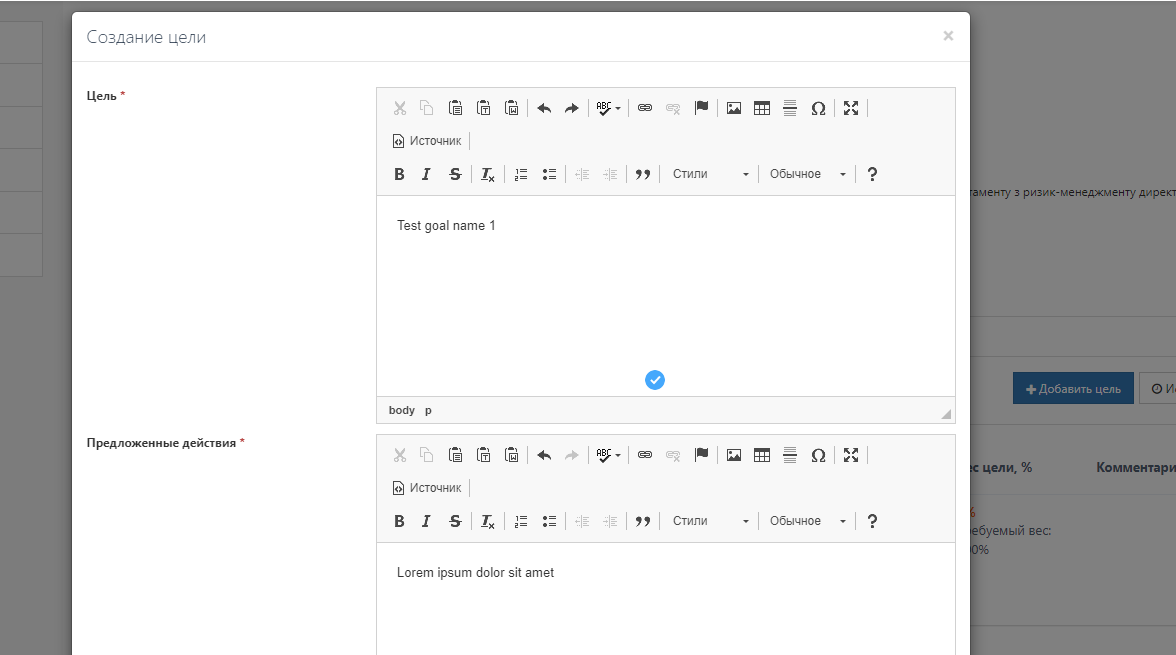Insert anchor in Предложенные действия editor
The height and width of the screenshot is (655, 1176).
(x=701, y=455)
